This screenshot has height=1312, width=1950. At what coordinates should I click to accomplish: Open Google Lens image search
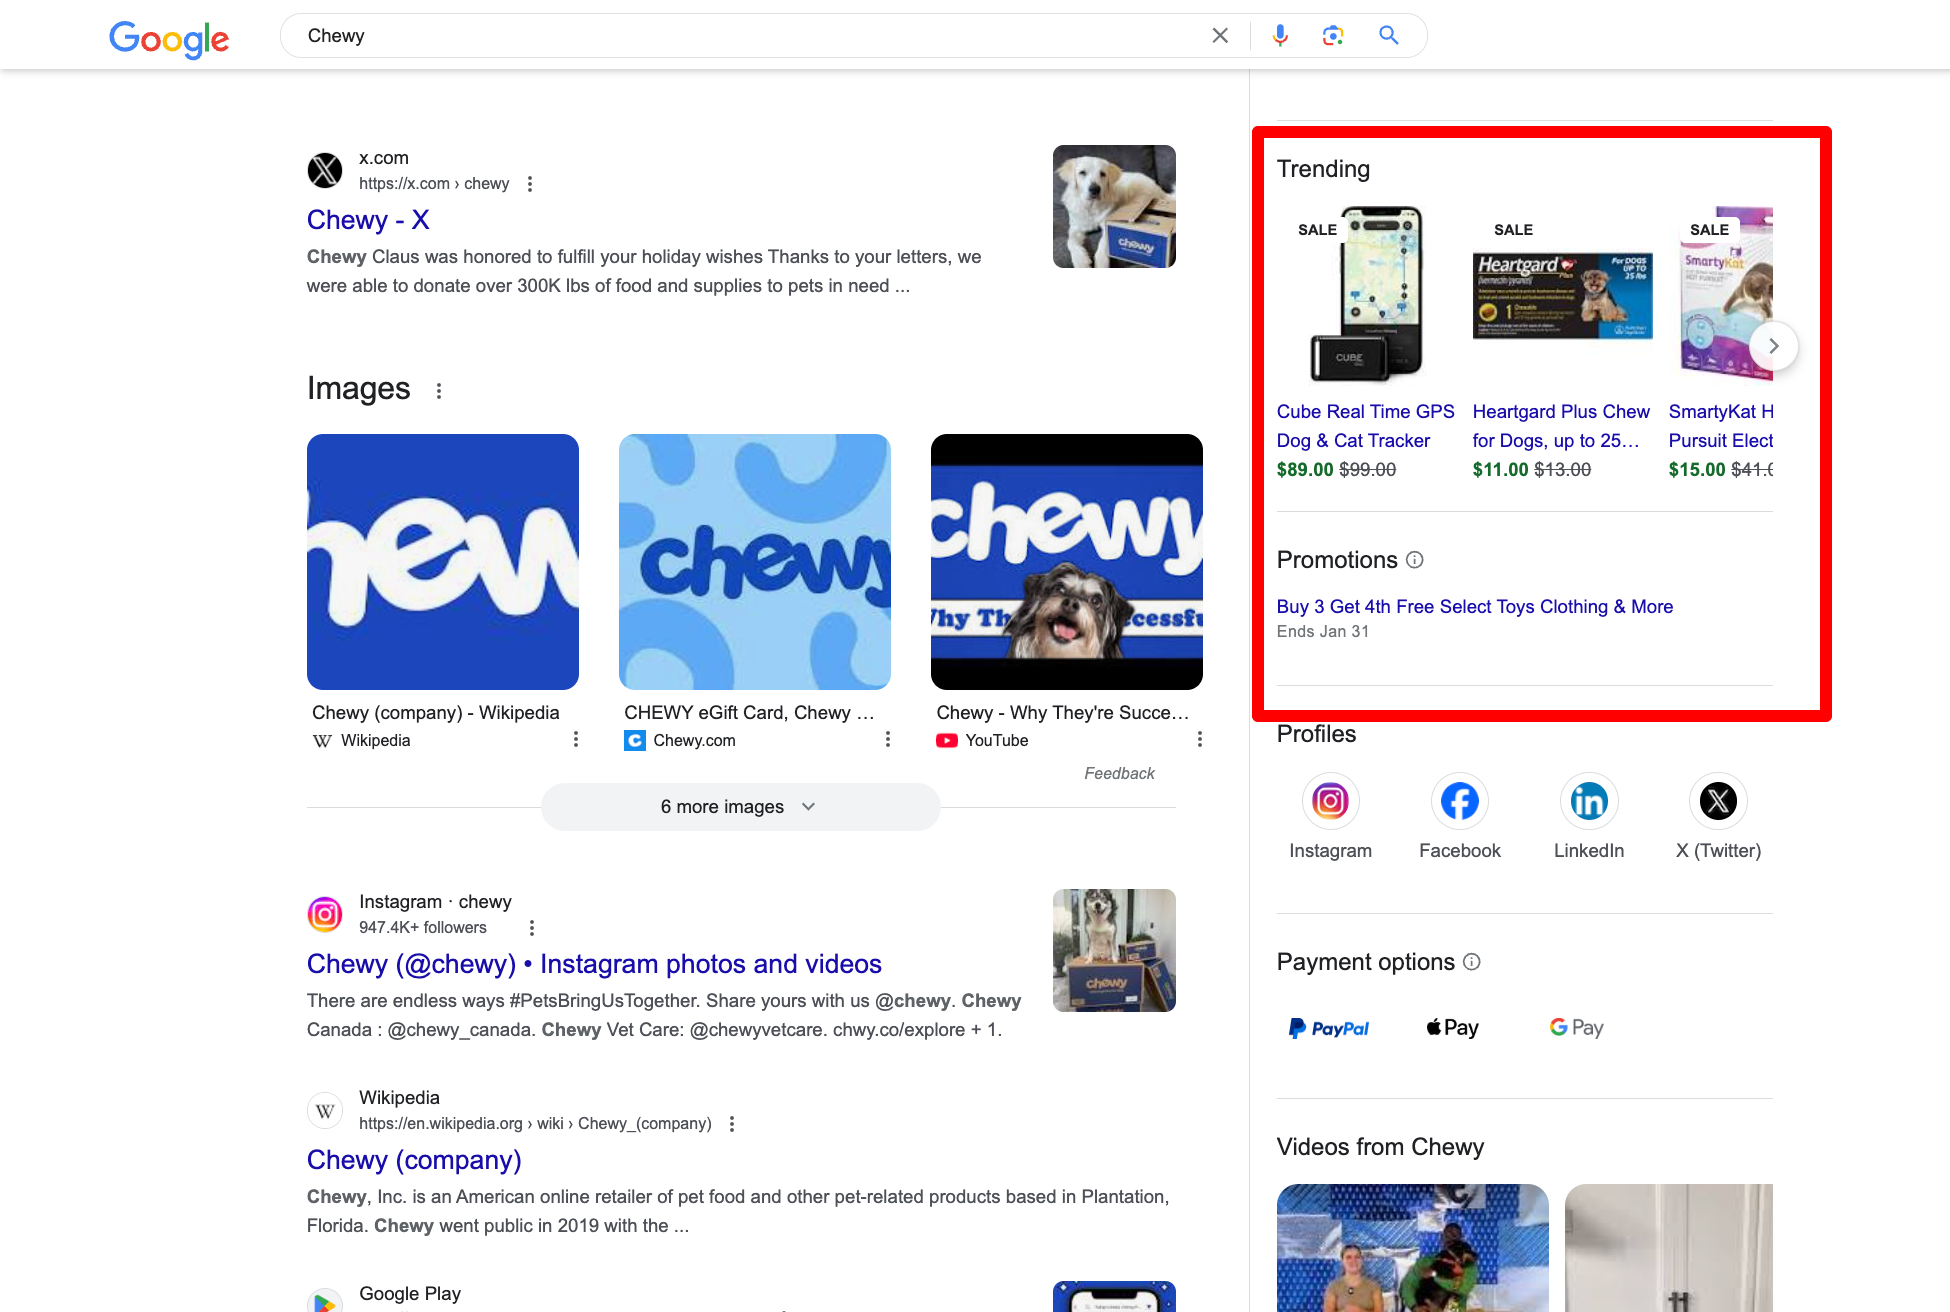(x=1332, y=35)
